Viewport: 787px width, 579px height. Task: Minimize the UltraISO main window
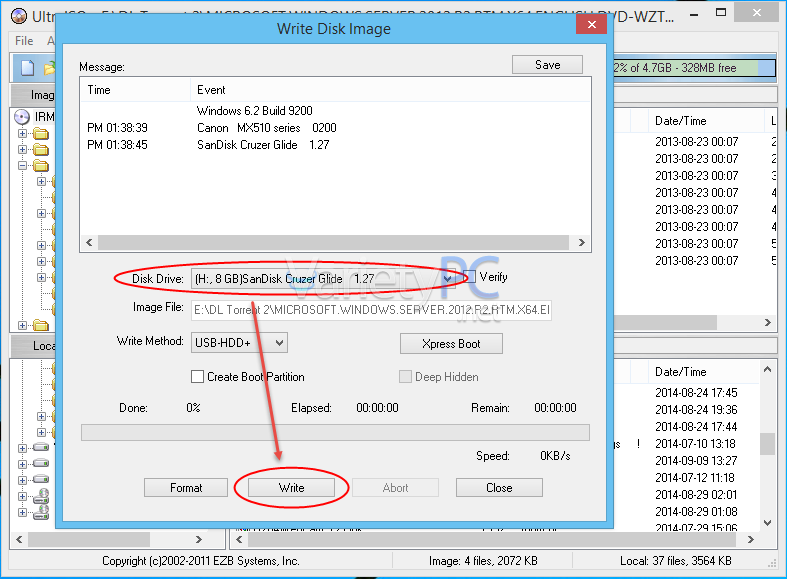point(694,15)
